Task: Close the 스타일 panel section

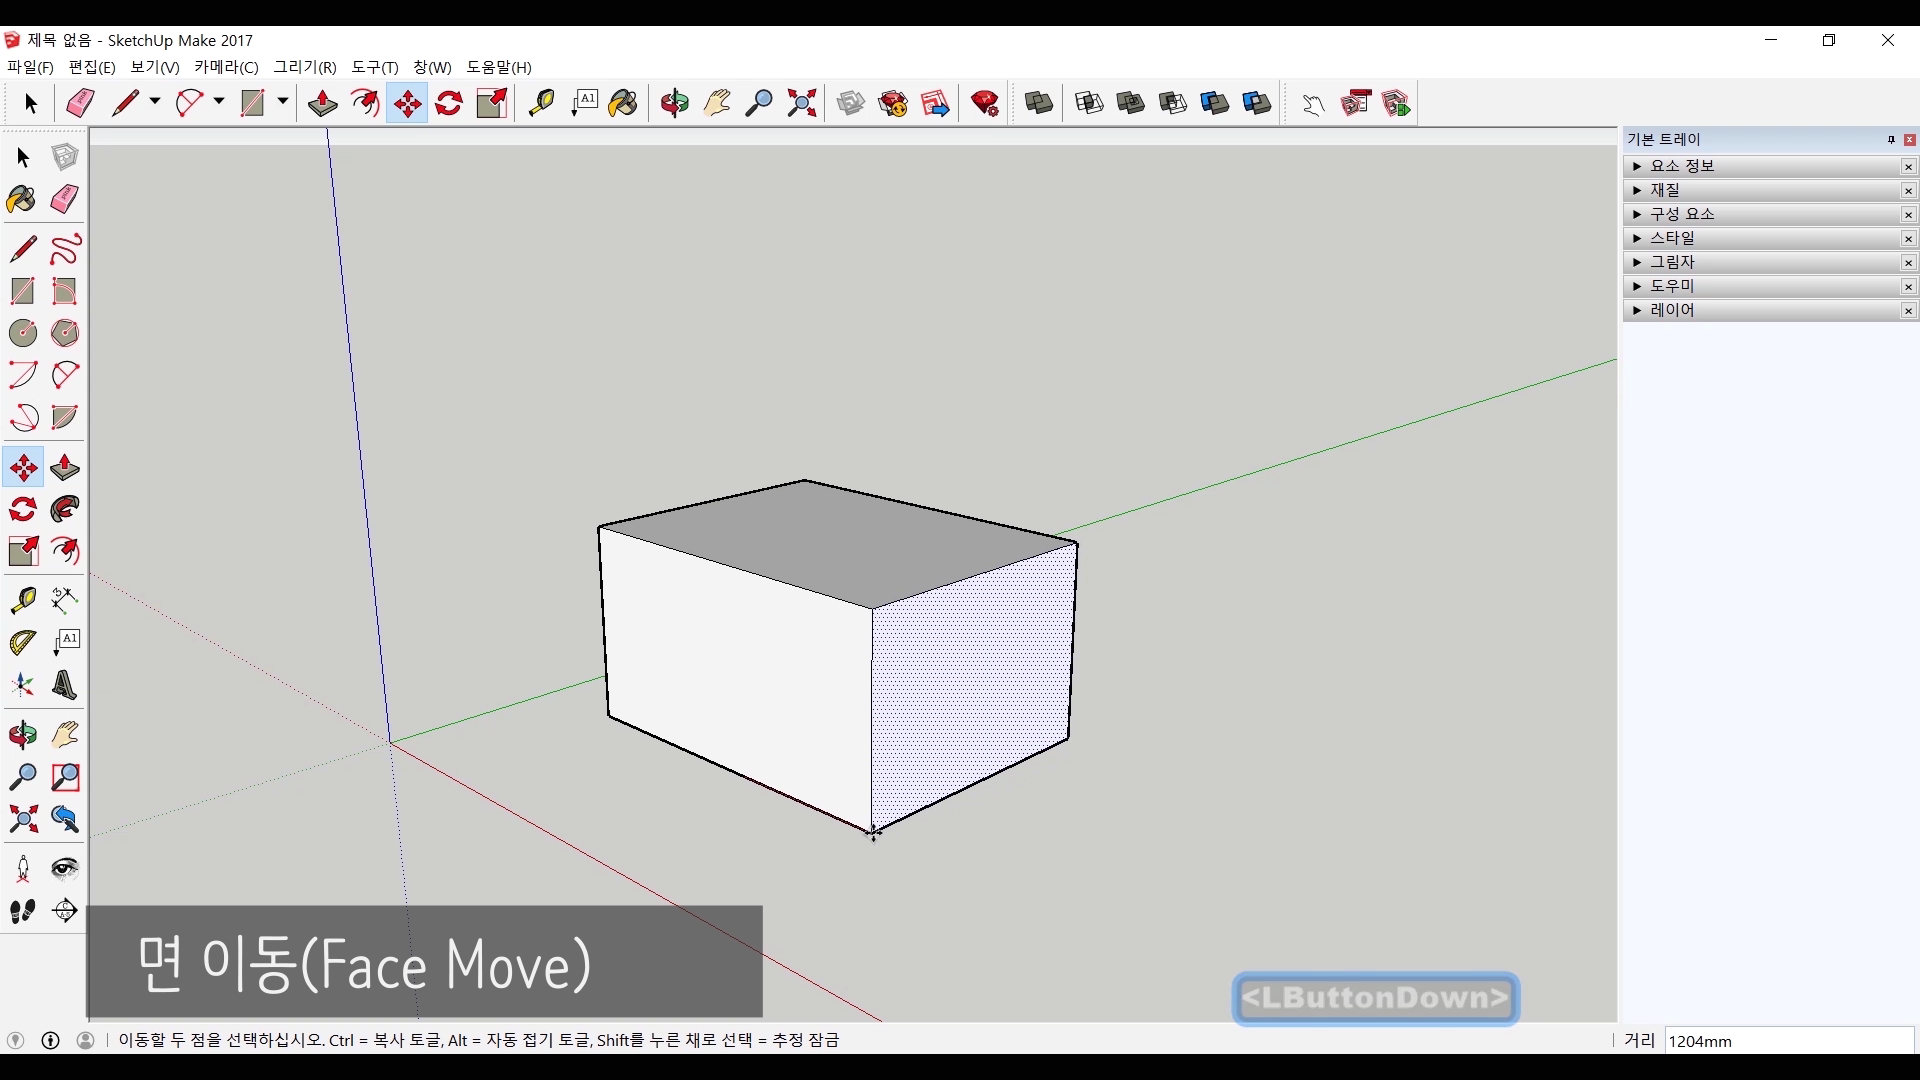Action: point(1908,238)
